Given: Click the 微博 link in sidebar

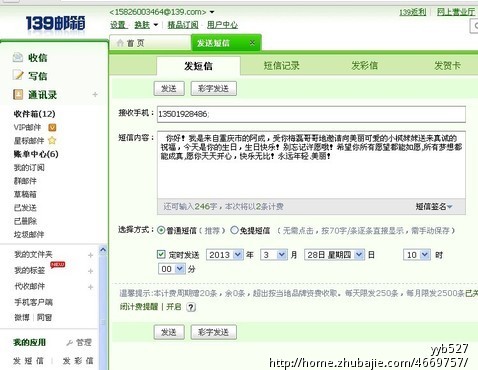Looking at the screenshot, I should click(22, 317).
